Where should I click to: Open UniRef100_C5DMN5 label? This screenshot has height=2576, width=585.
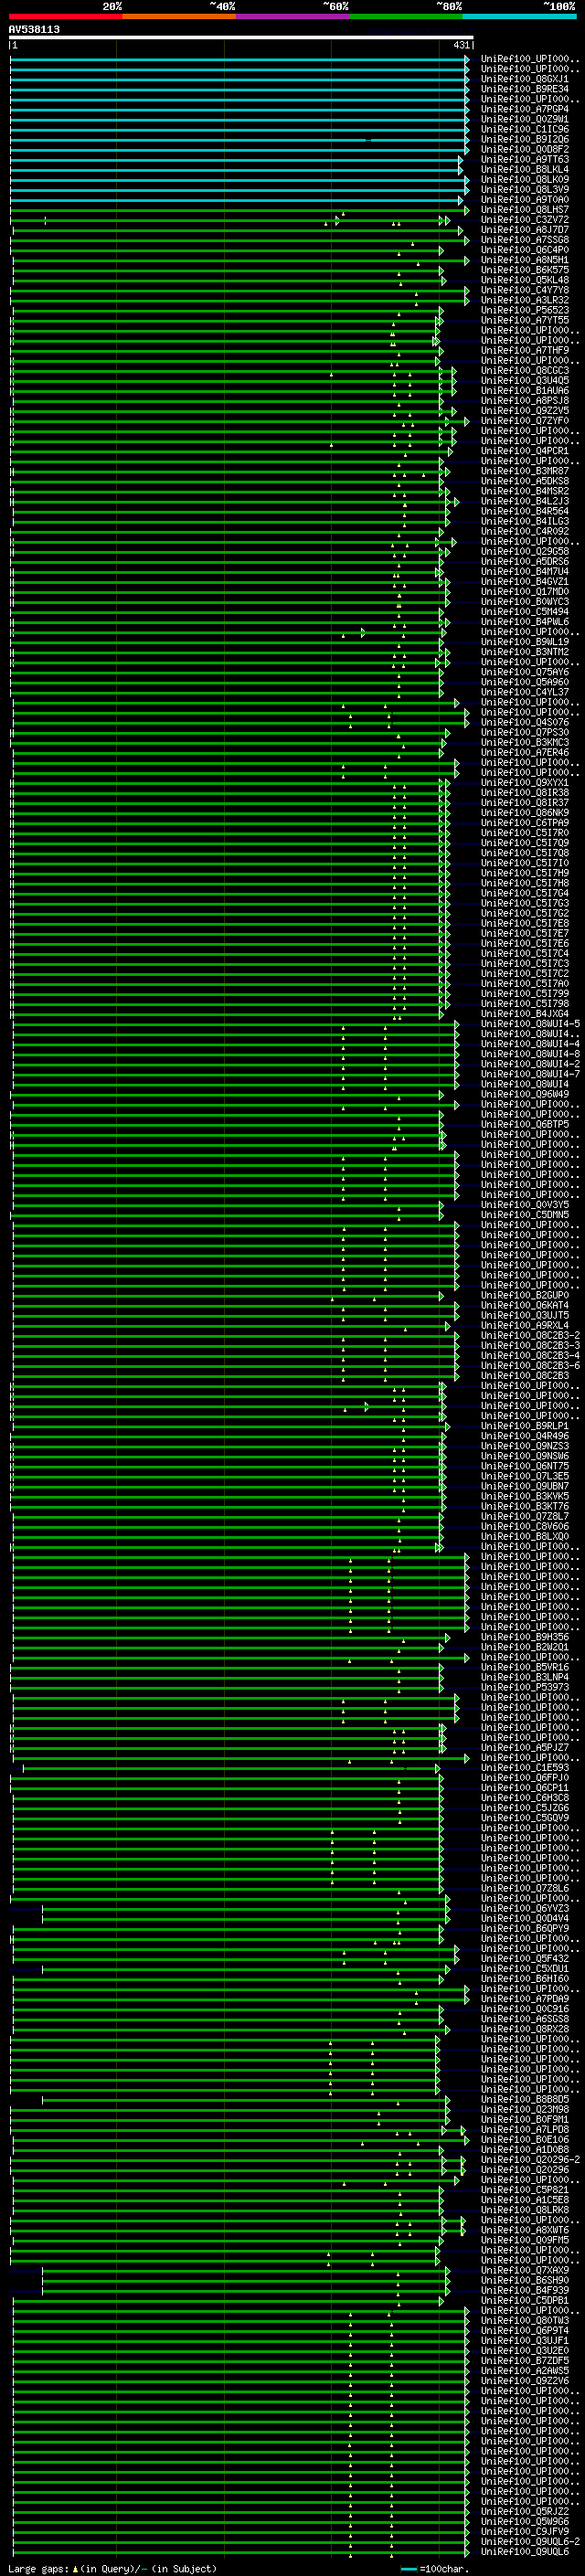[525, 1215]
